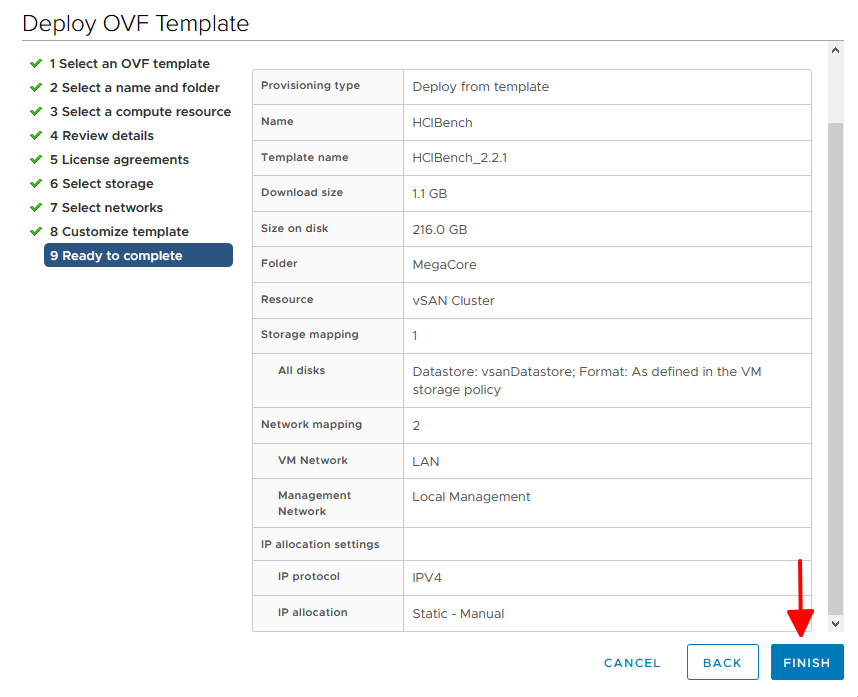Click the Finish button

[x=806, y=662]
